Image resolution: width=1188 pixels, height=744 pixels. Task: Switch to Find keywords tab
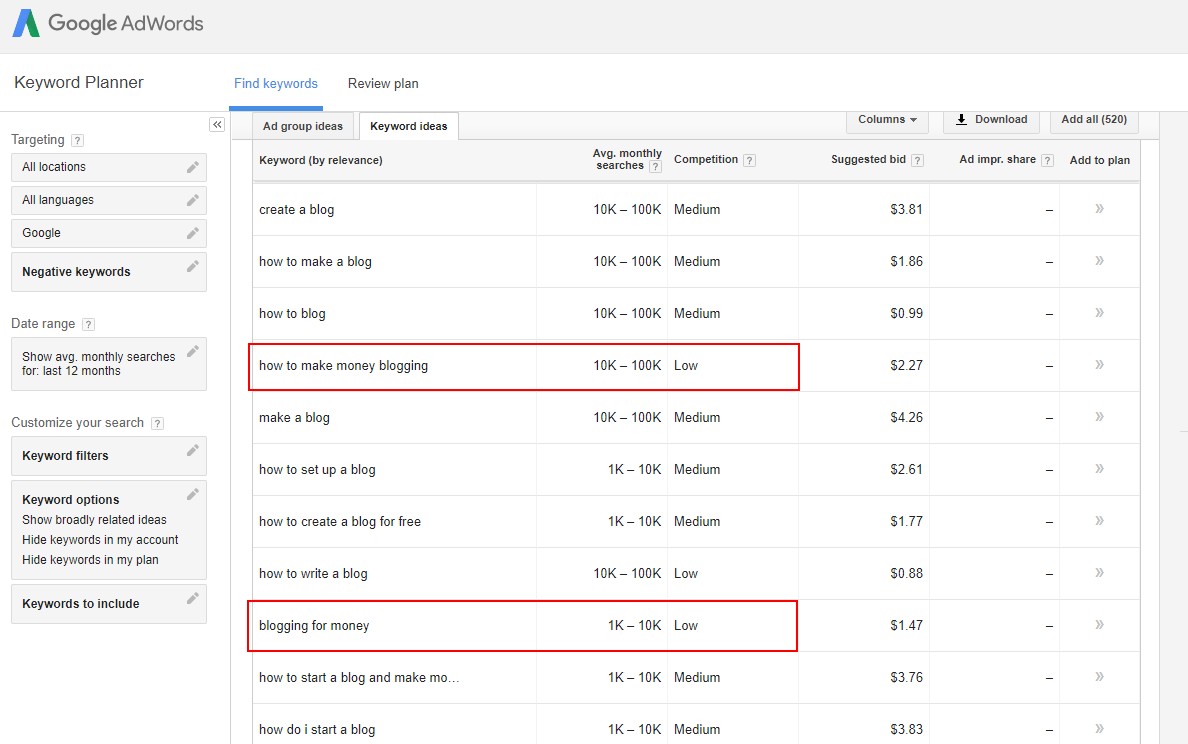click(x=276, y=83)
